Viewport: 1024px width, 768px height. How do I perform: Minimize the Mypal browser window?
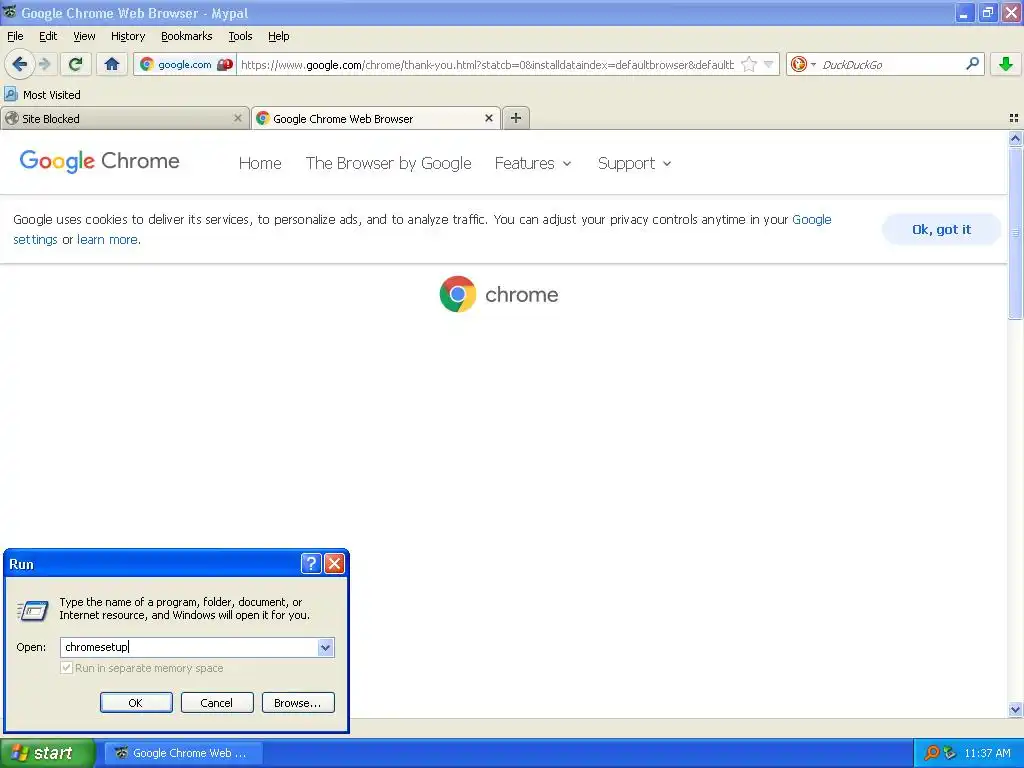coord(965,12)
